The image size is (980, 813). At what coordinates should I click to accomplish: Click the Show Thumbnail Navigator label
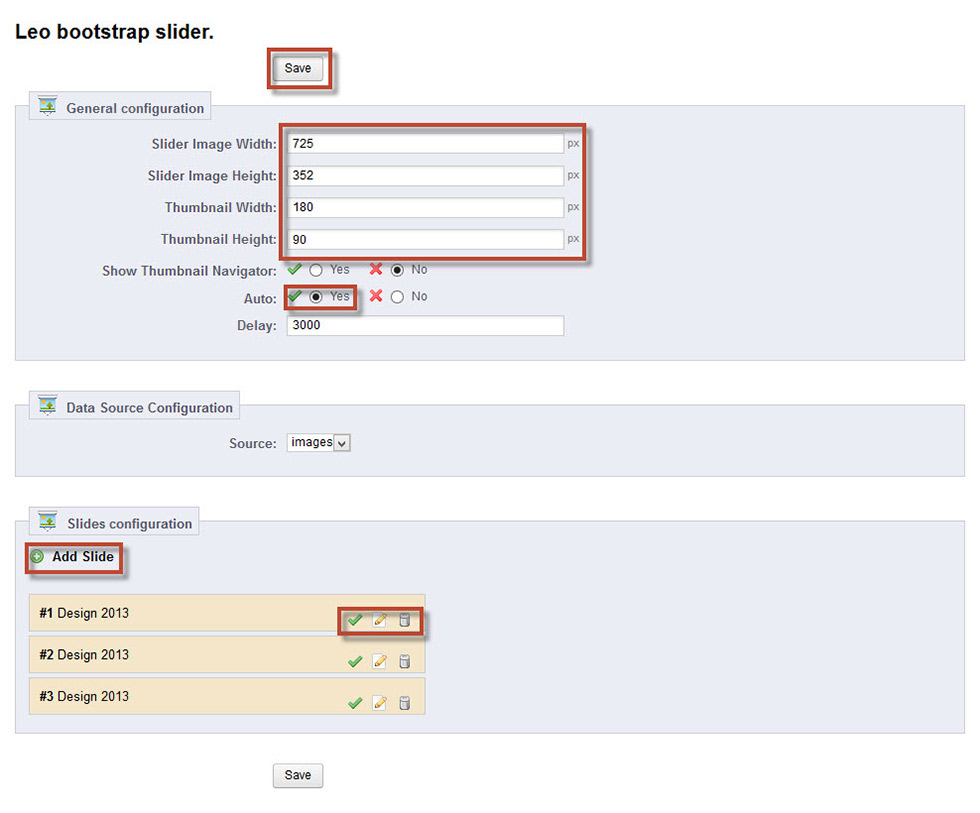(x=189, y=271)
